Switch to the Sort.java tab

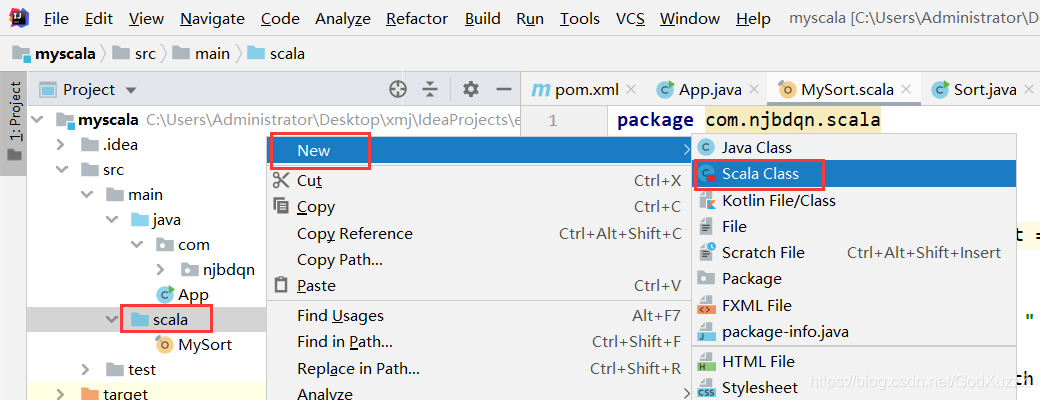coord(984,90)
